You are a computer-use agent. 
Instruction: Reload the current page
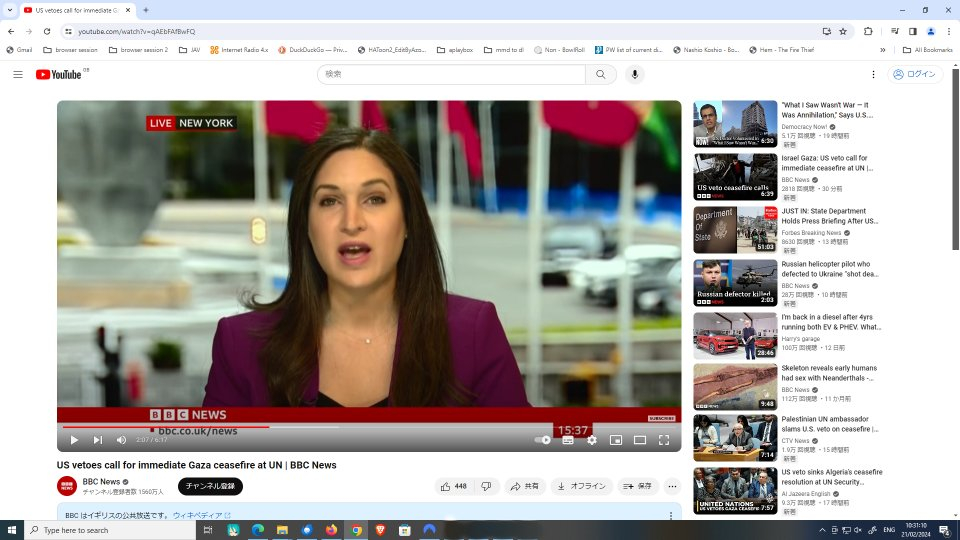(47, 31)
